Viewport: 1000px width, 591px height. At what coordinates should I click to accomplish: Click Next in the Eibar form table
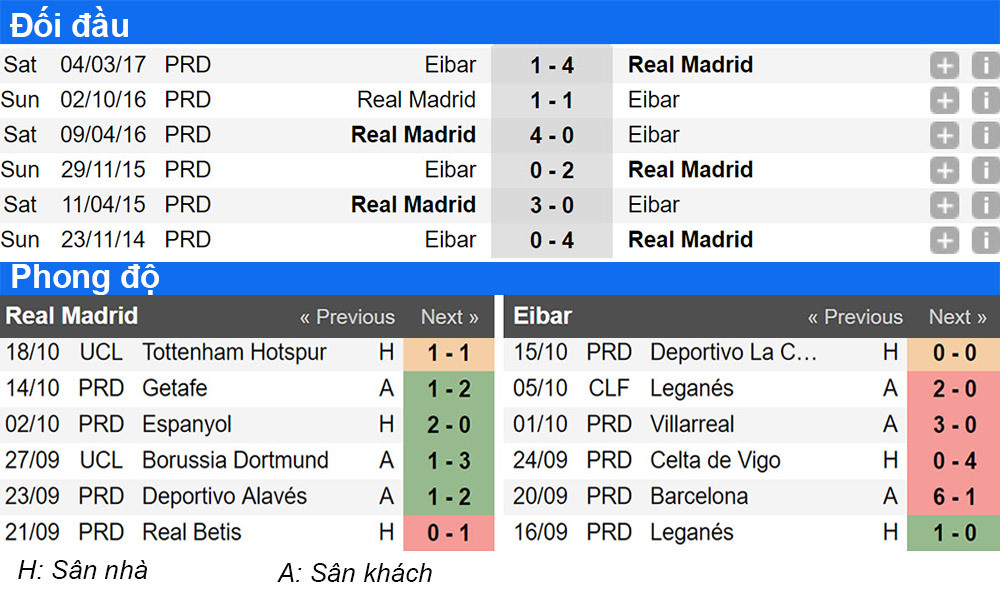click(x=957, y=317)
